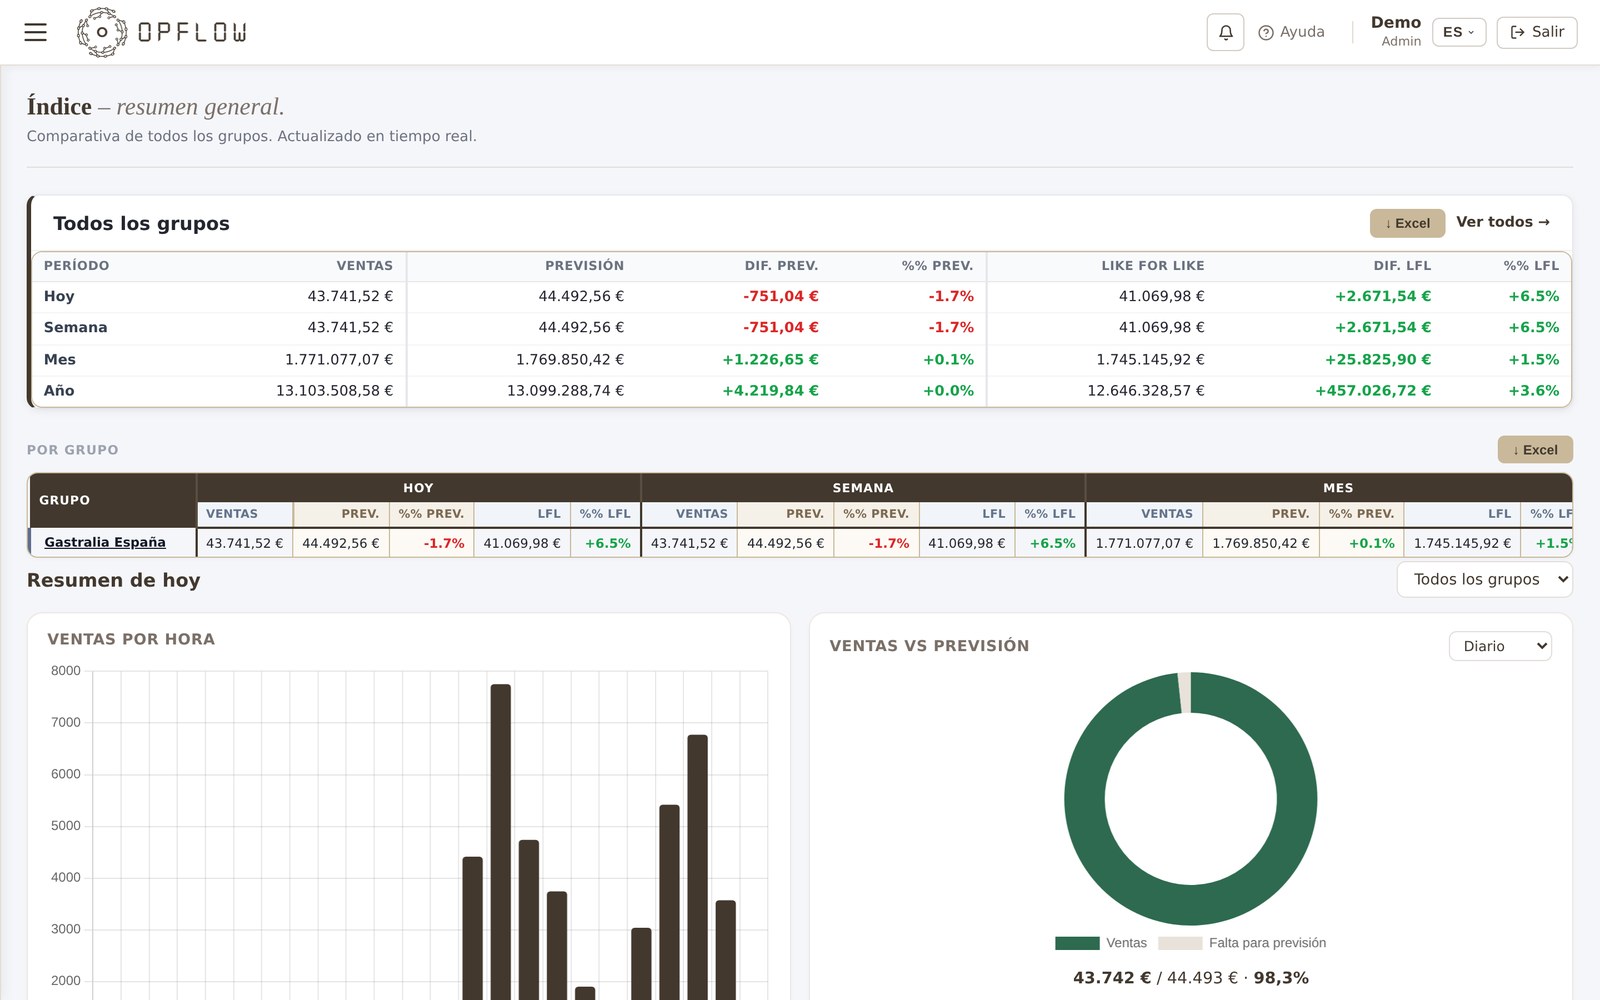Image resolution: width=1600 pixels, height=1000 pixels.
Task: Click the VENTAS POR HORA chart title
Action: coord(131,639)
